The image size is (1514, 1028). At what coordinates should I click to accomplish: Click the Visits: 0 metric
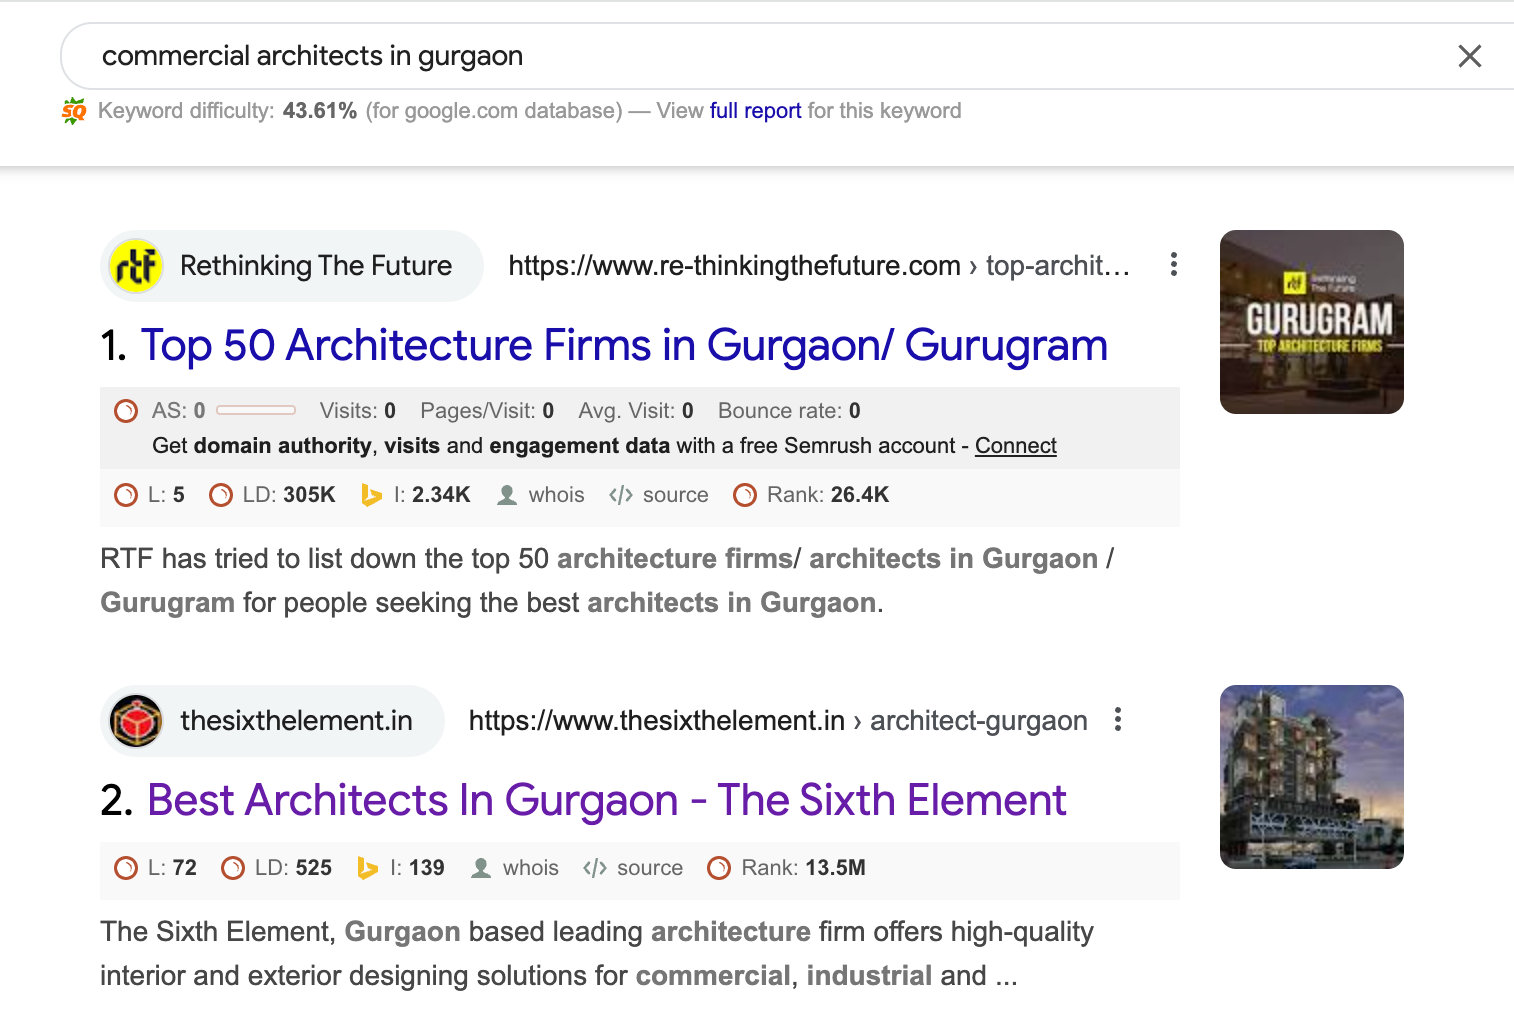358,411
